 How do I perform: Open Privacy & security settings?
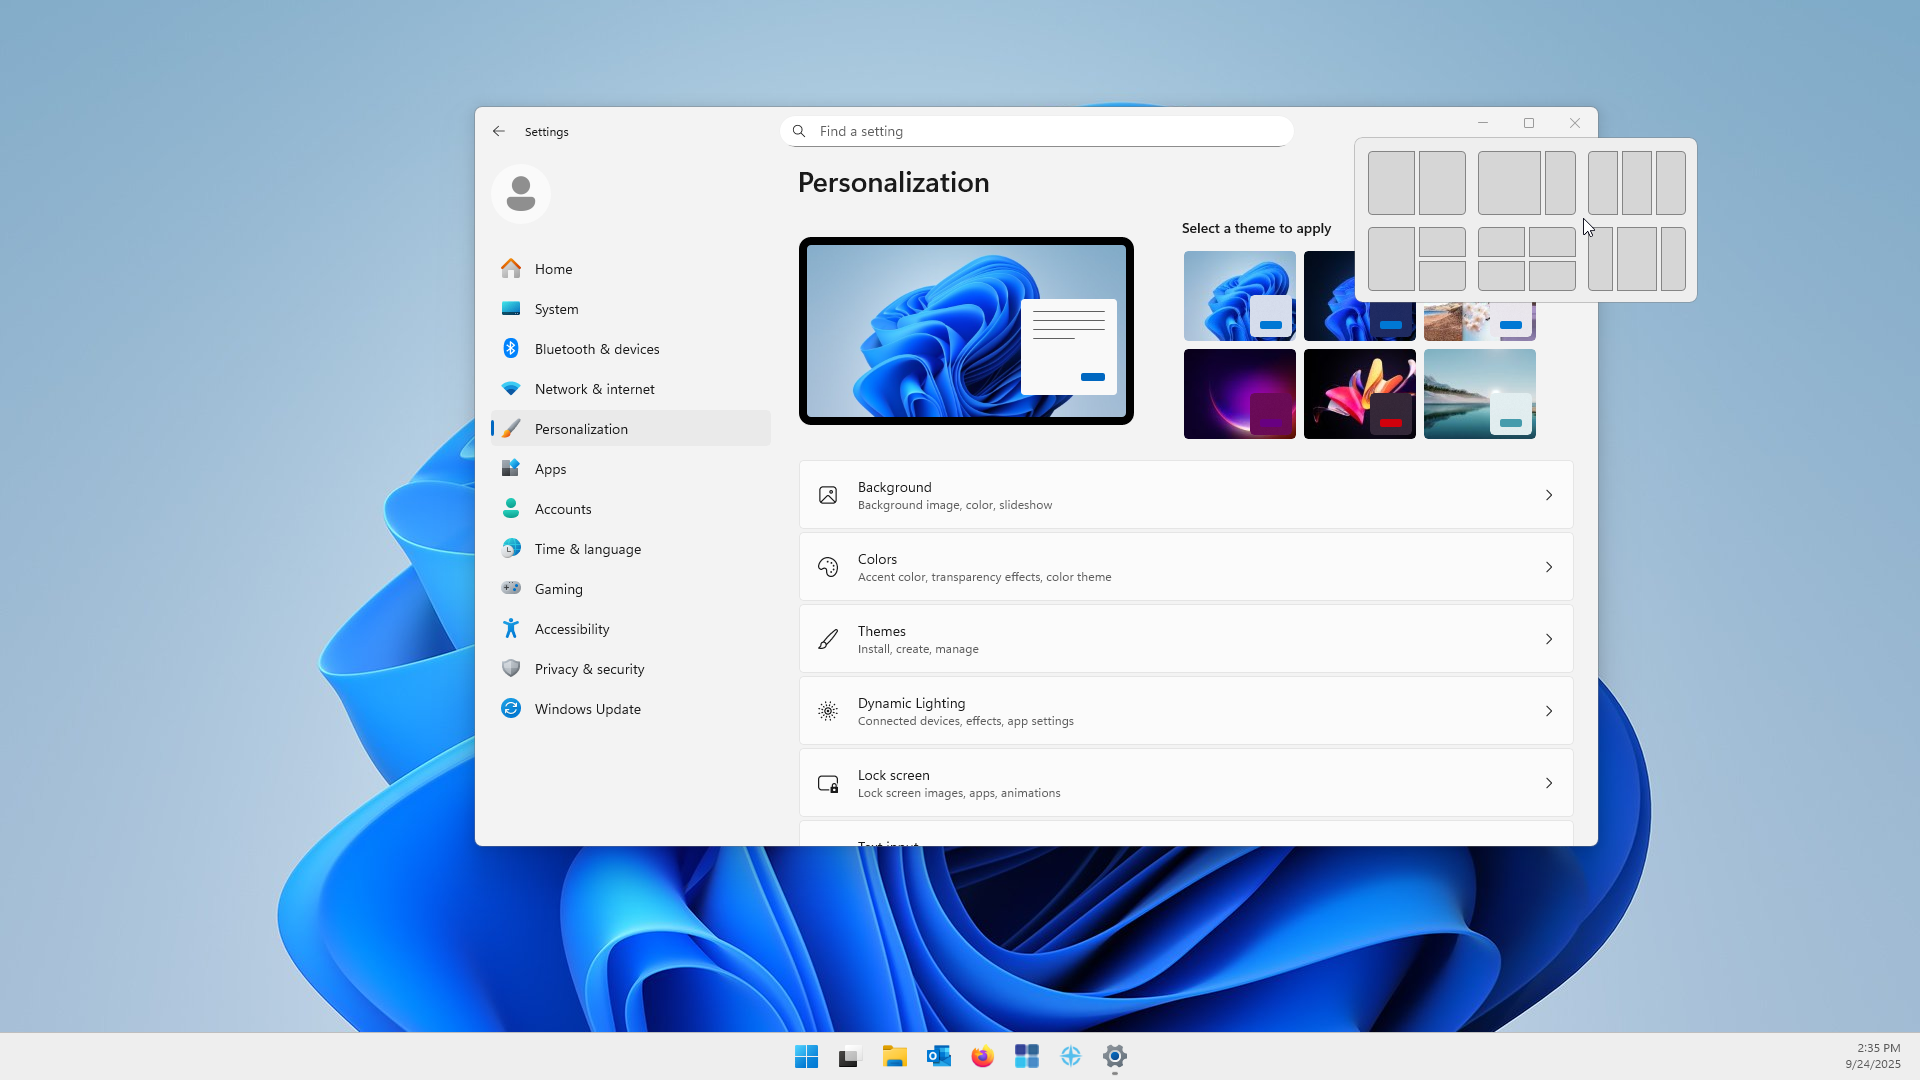pyautogui.click(x=589, y=669)
